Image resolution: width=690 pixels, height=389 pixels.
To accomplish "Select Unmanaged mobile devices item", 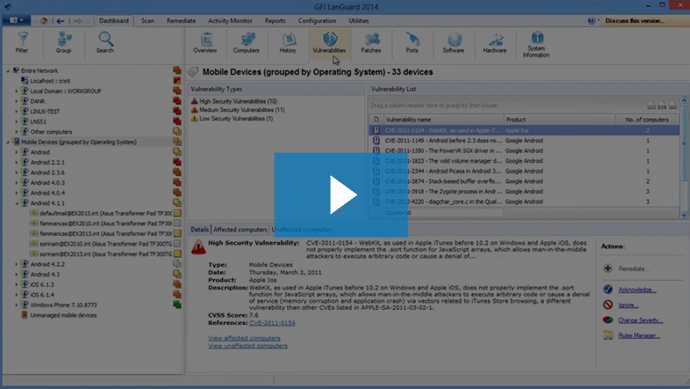I will point(63,315).
